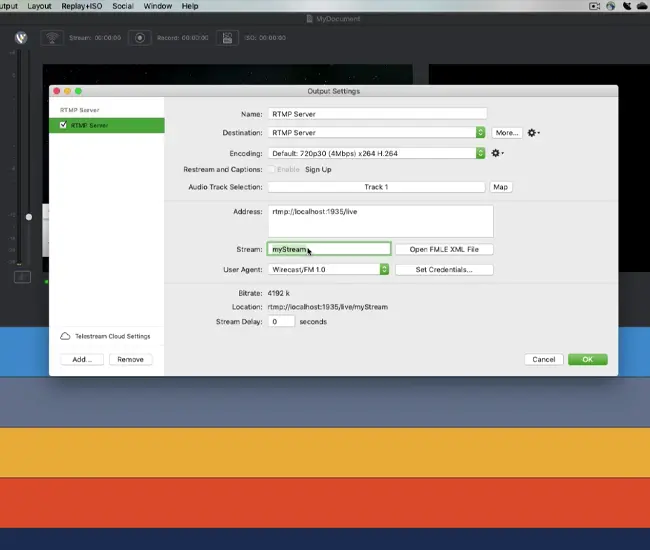The width and height of the screenshot is (650, 550).
Task: Click the Record button icon
Action: pyautogui.click(x=140, y=38)
